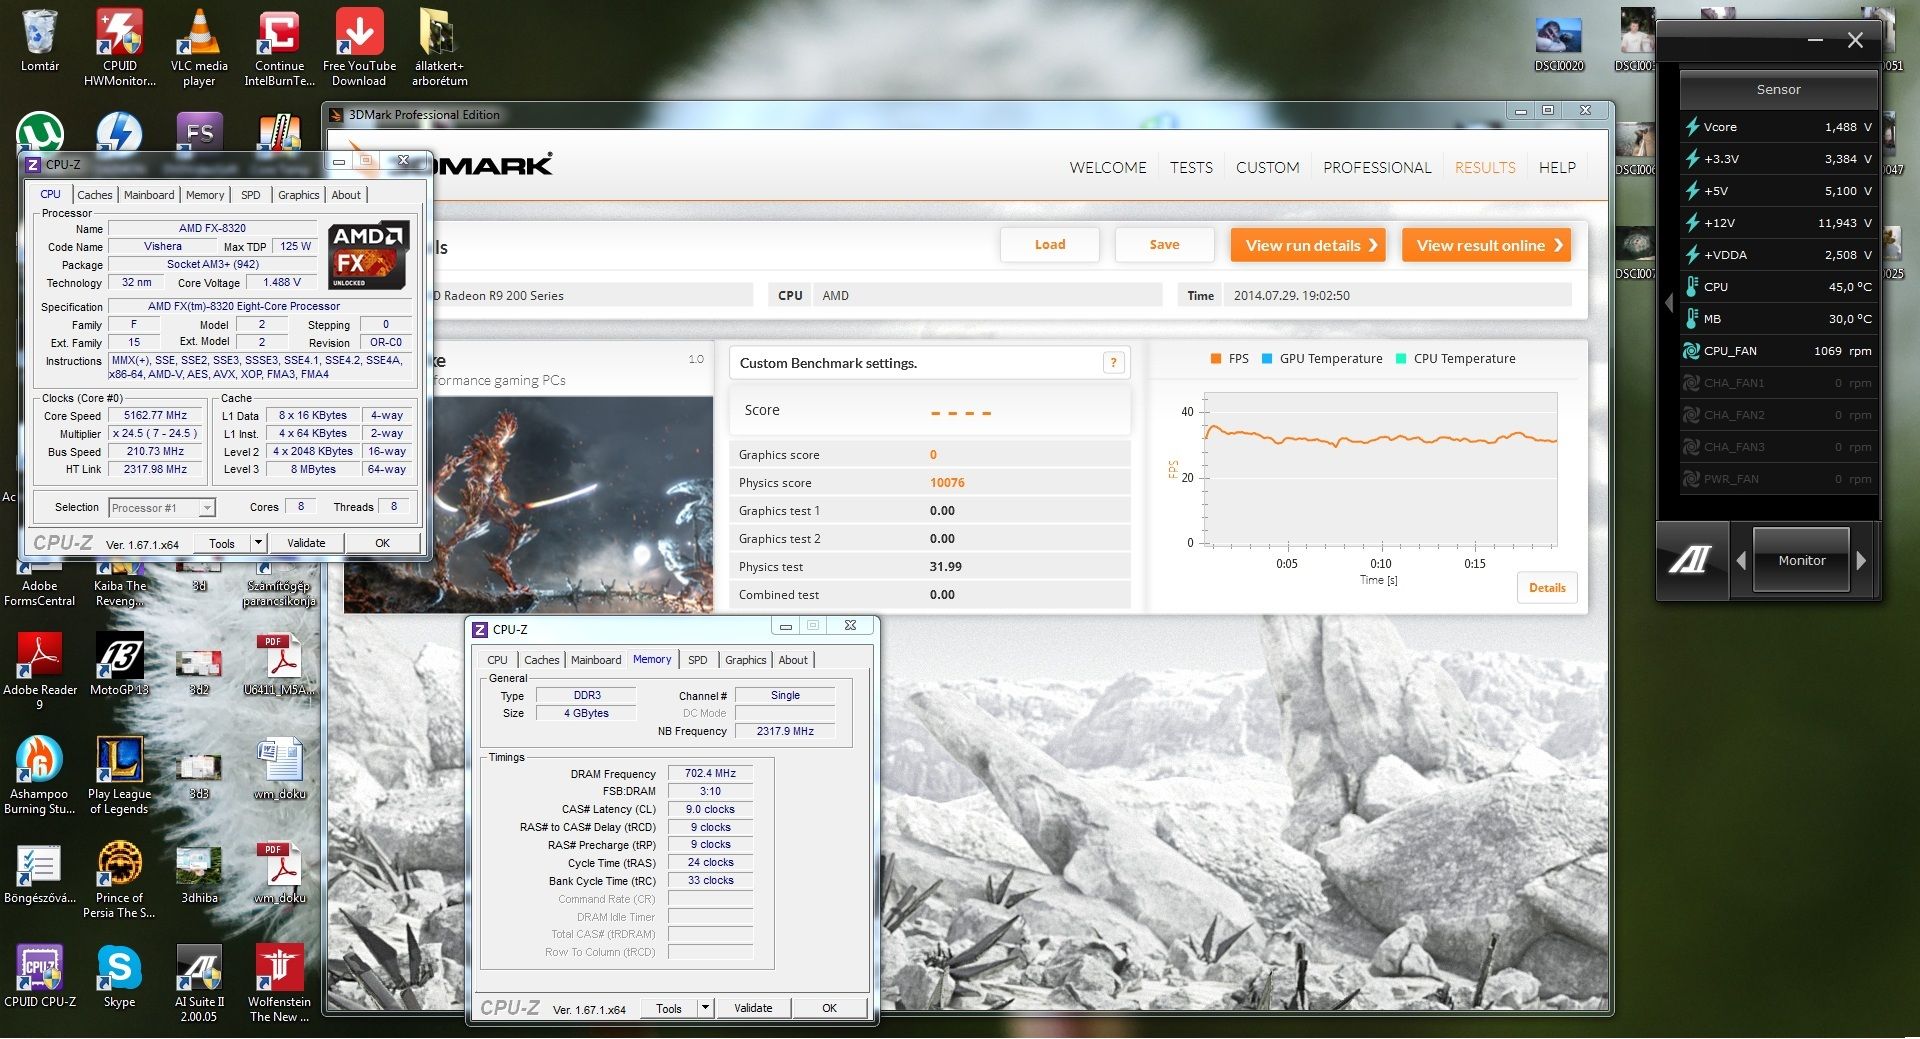This screenshot has width=1920, height=1039.
Task: Click OK in the processor CPU-Z window
Action: (x=382, y=543)
